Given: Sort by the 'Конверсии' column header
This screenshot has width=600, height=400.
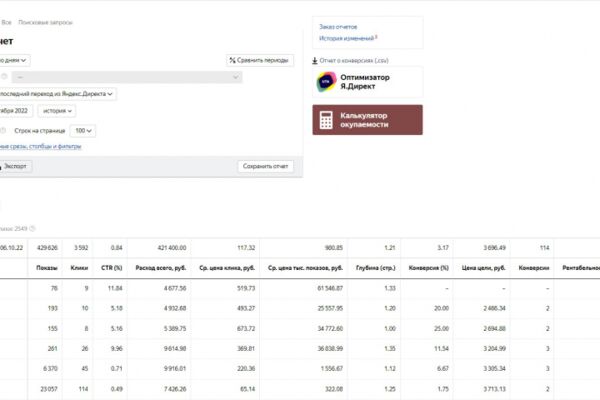Looking at the screenshot, I should 534,268.
